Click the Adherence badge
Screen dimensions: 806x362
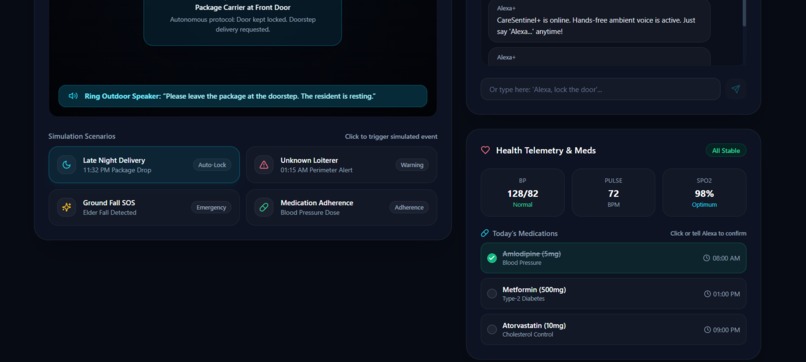tap(409, 207)
